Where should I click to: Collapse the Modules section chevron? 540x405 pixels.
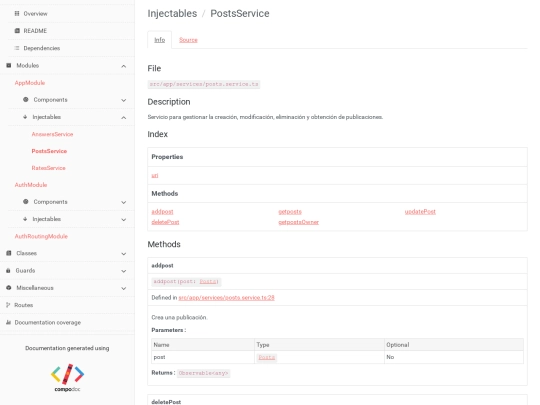[124, 66]
